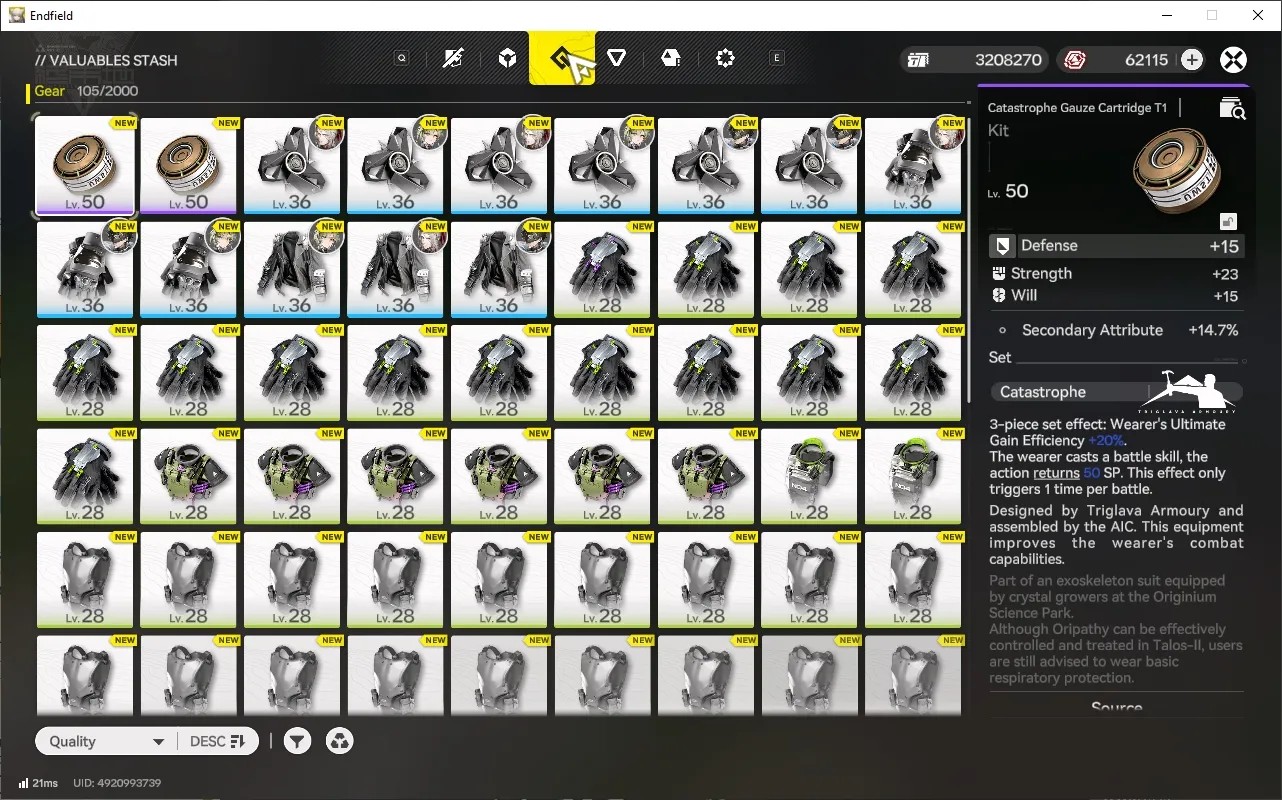Select the highlighted Lv.50 cartridge item

pos(85,165)
